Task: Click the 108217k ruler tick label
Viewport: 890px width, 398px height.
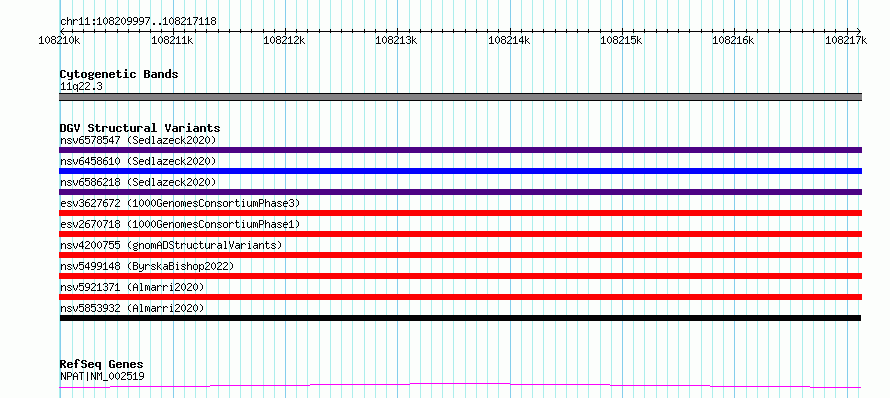Action: (x=846, y=40)
